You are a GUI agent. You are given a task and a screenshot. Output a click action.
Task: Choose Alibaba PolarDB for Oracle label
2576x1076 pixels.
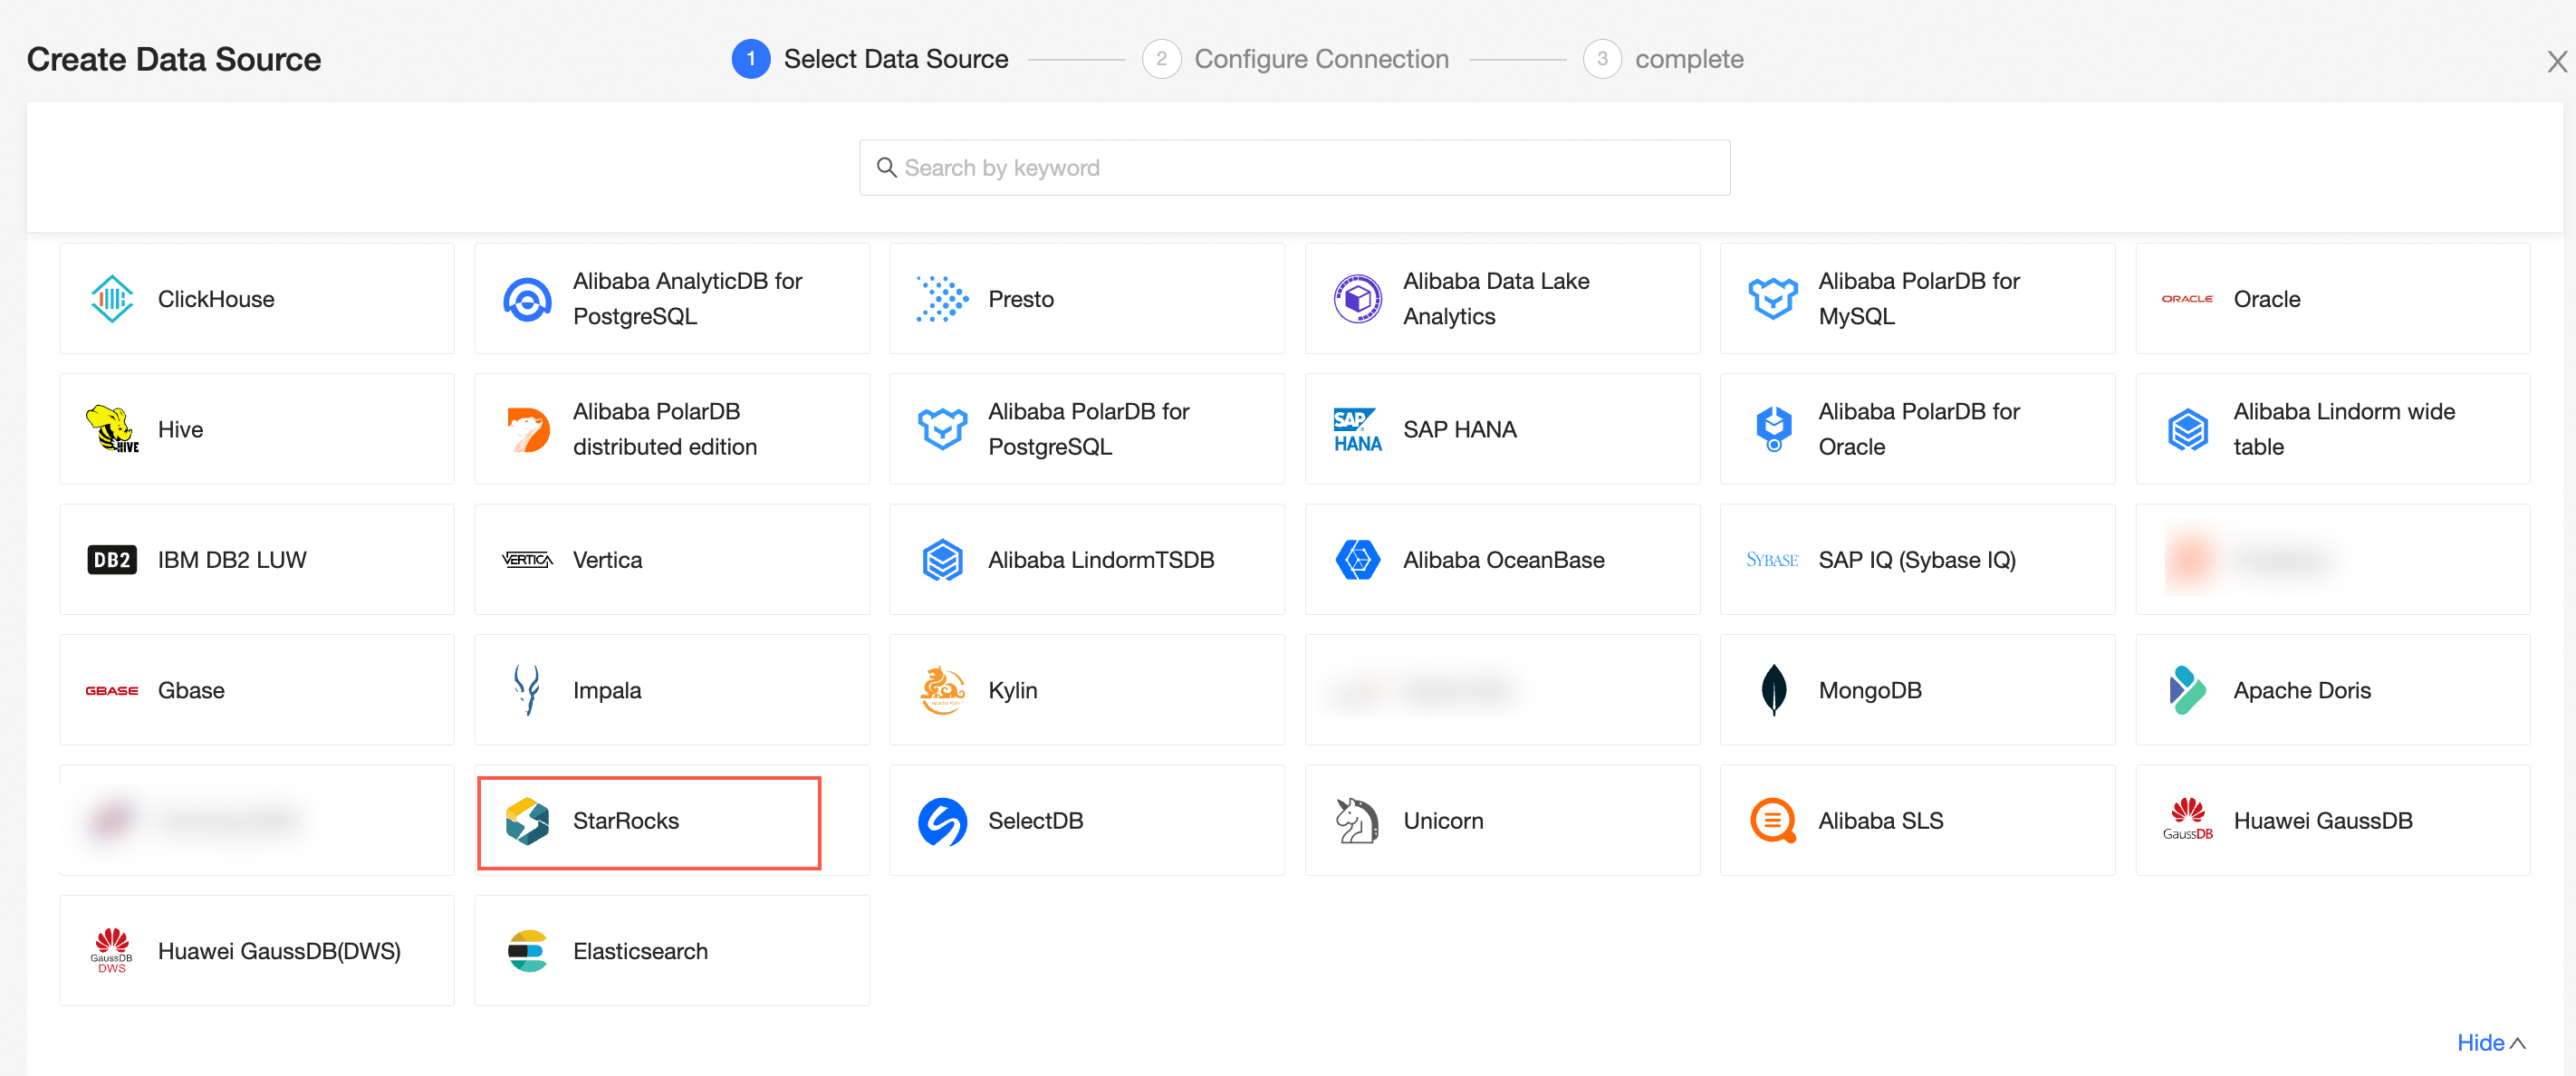point(1918,429)
